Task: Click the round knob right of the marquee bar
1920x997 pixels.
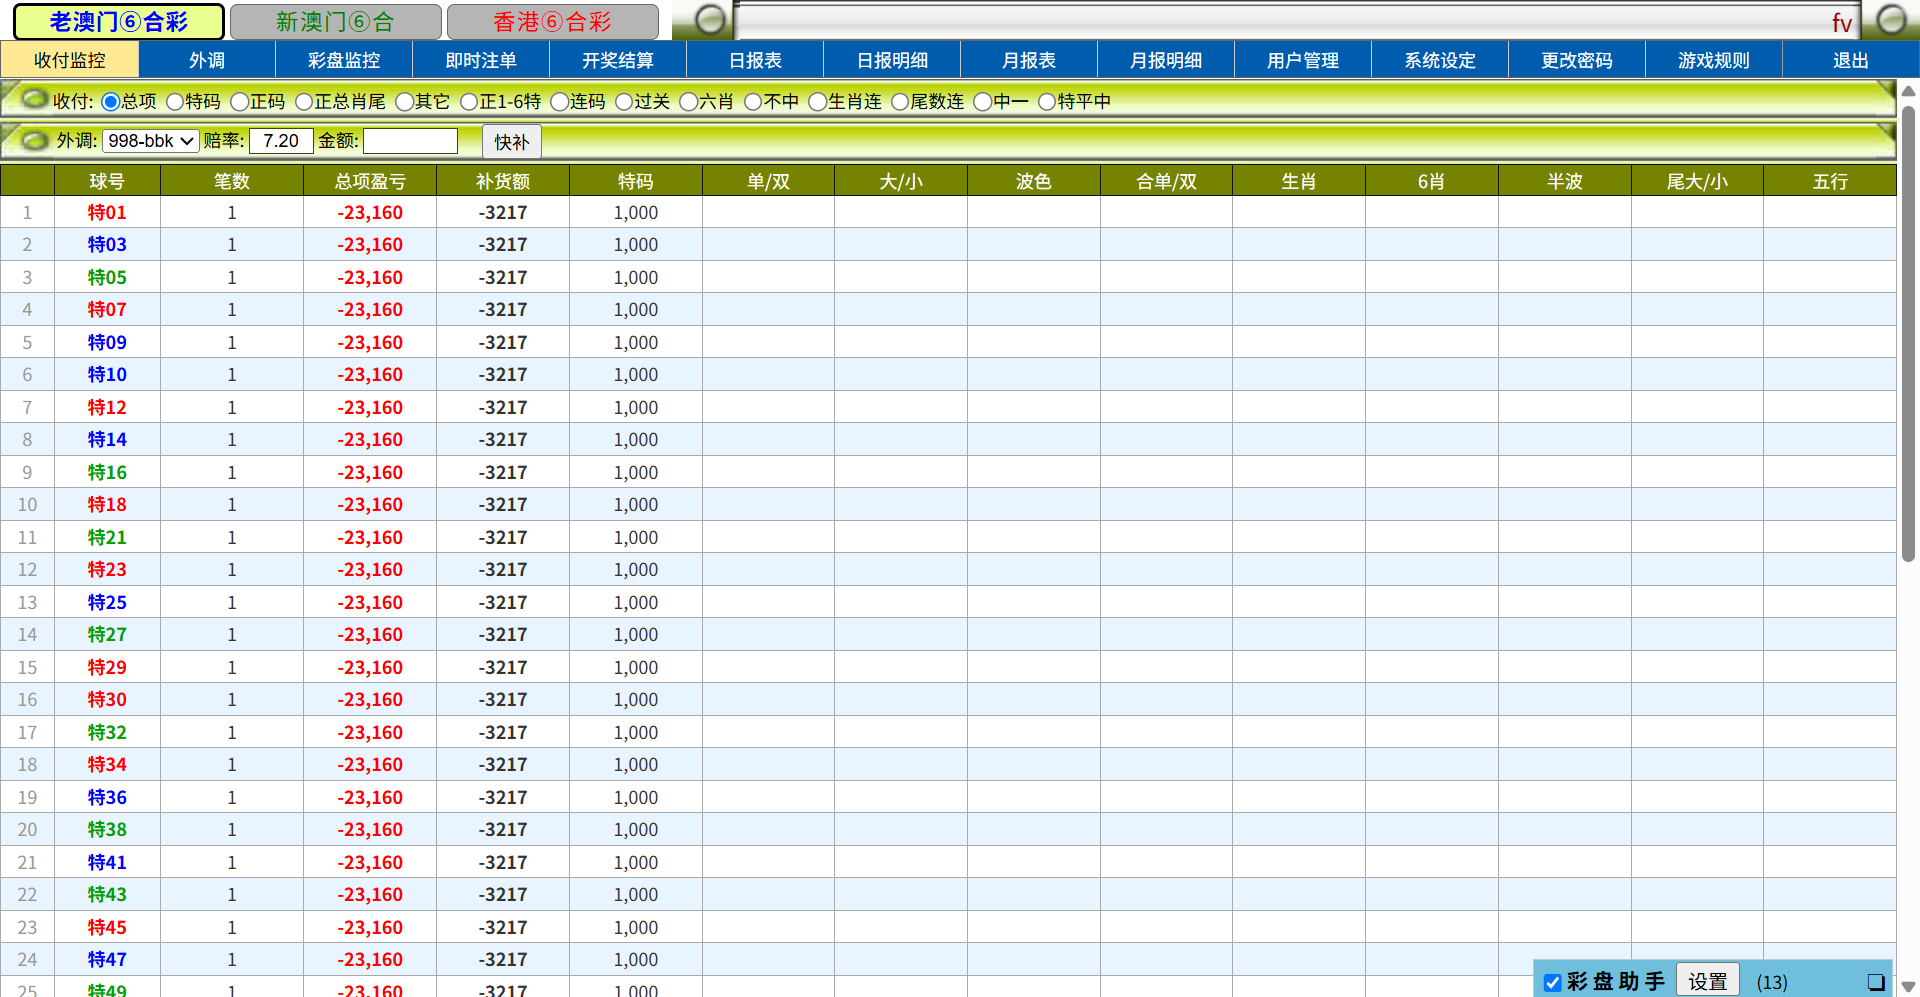Action: click(1891, 20)
